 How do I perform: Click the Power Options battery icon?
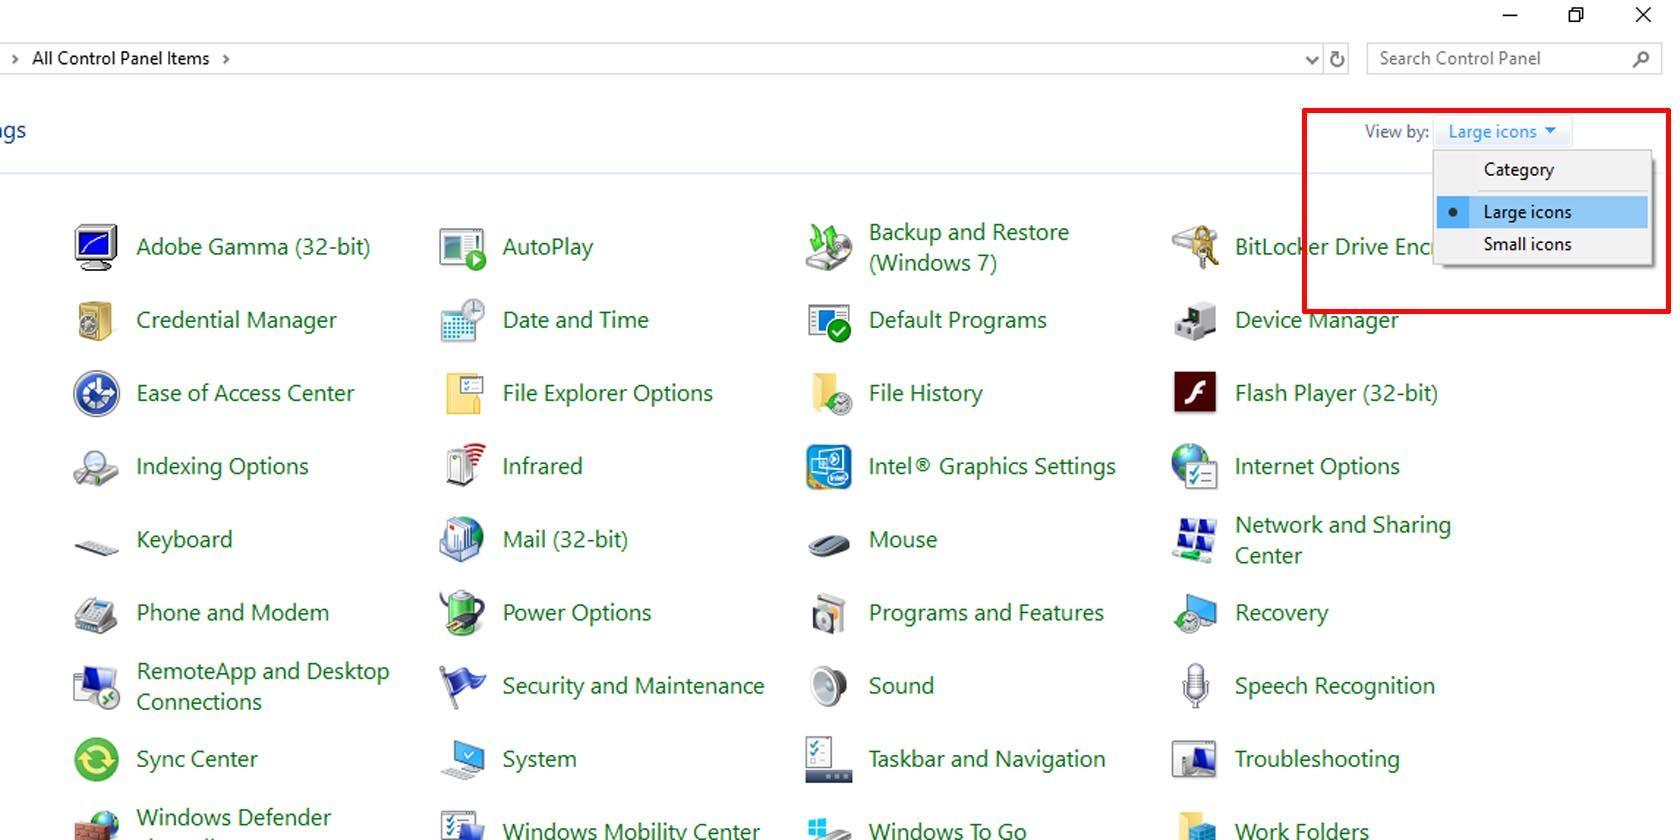pyautogui.click(x=462, y=612)
